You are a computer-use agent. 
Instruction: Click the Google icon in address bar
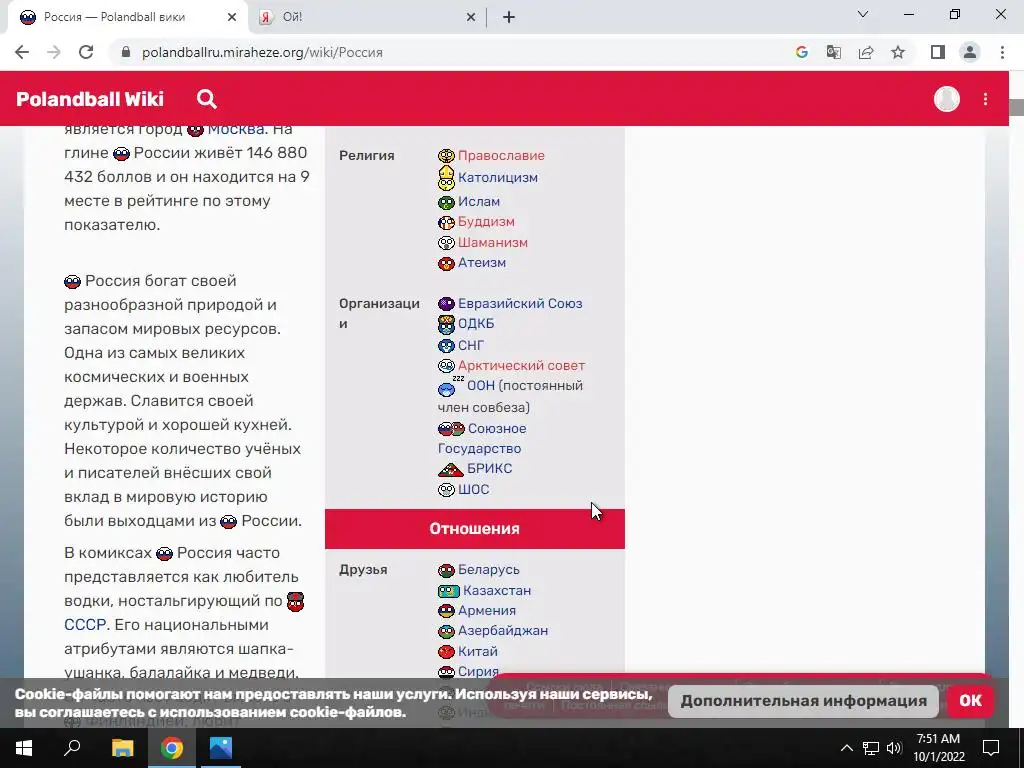pyautogui.click(x=801, y=52)
